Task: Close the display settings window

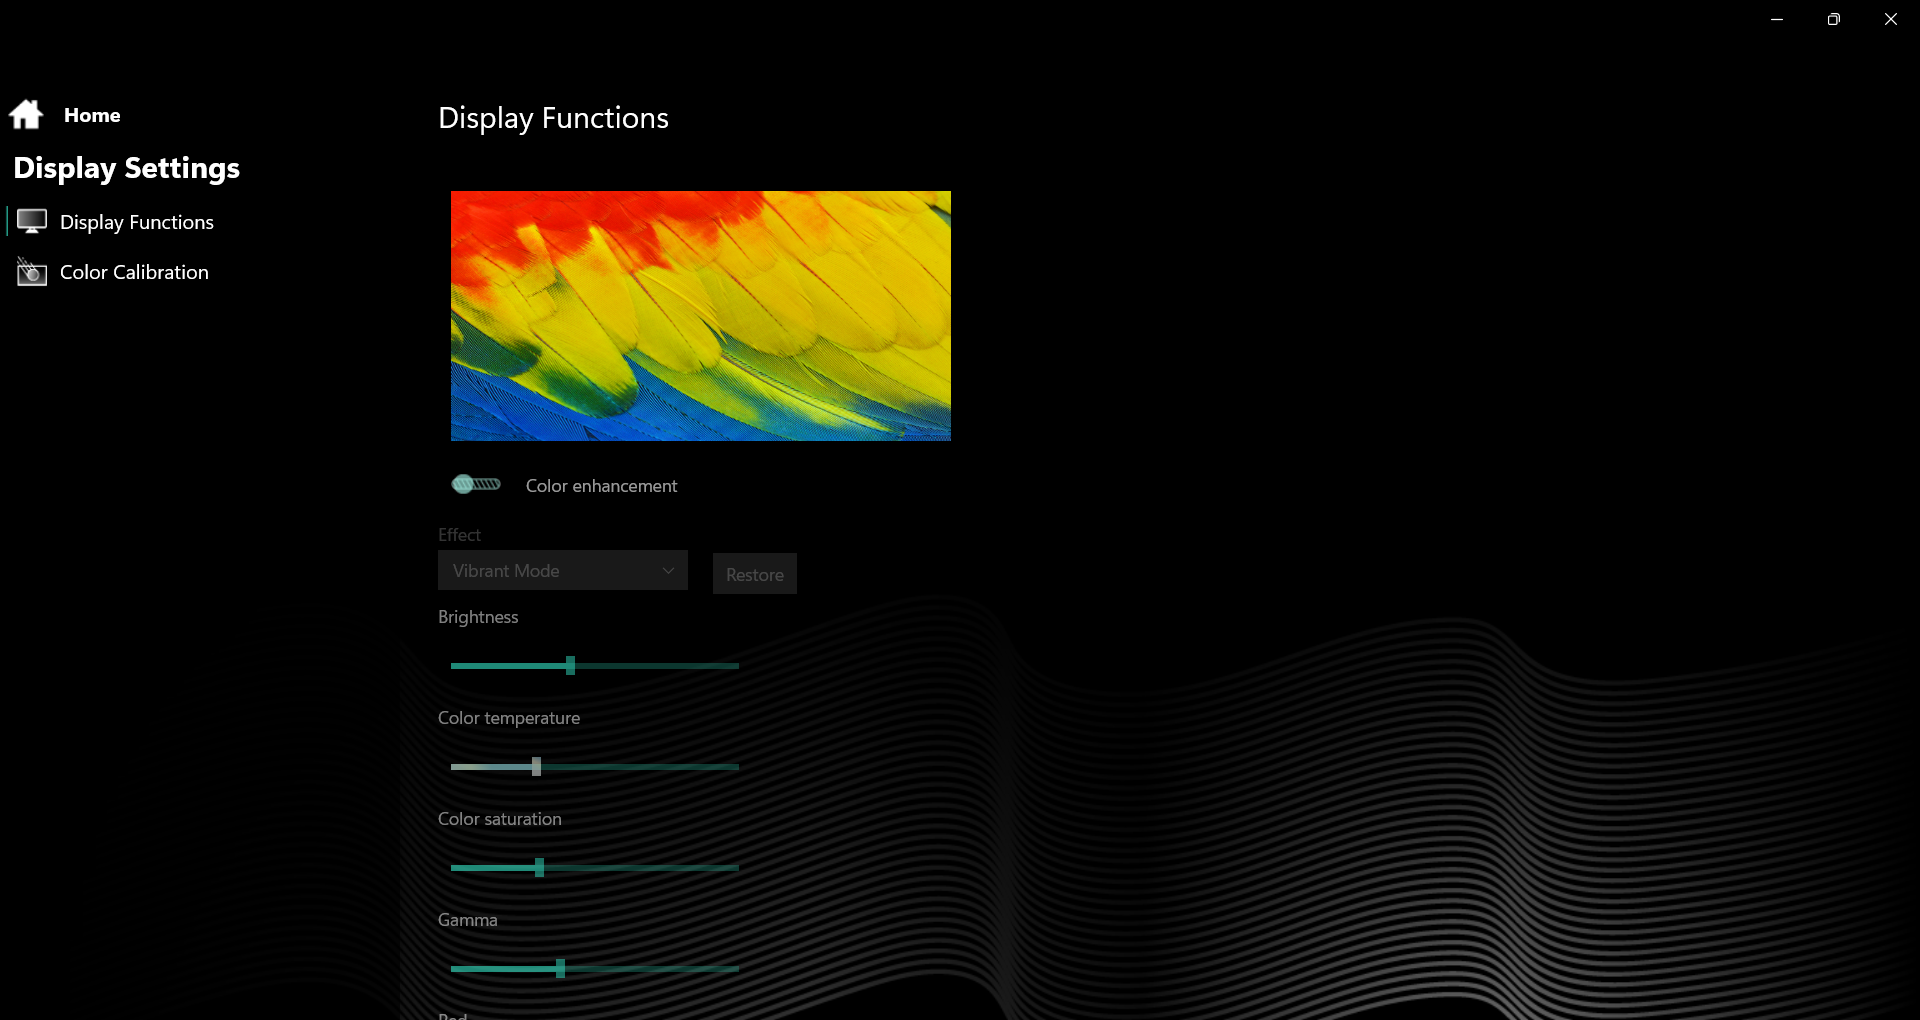Action: coord(1891,19)
